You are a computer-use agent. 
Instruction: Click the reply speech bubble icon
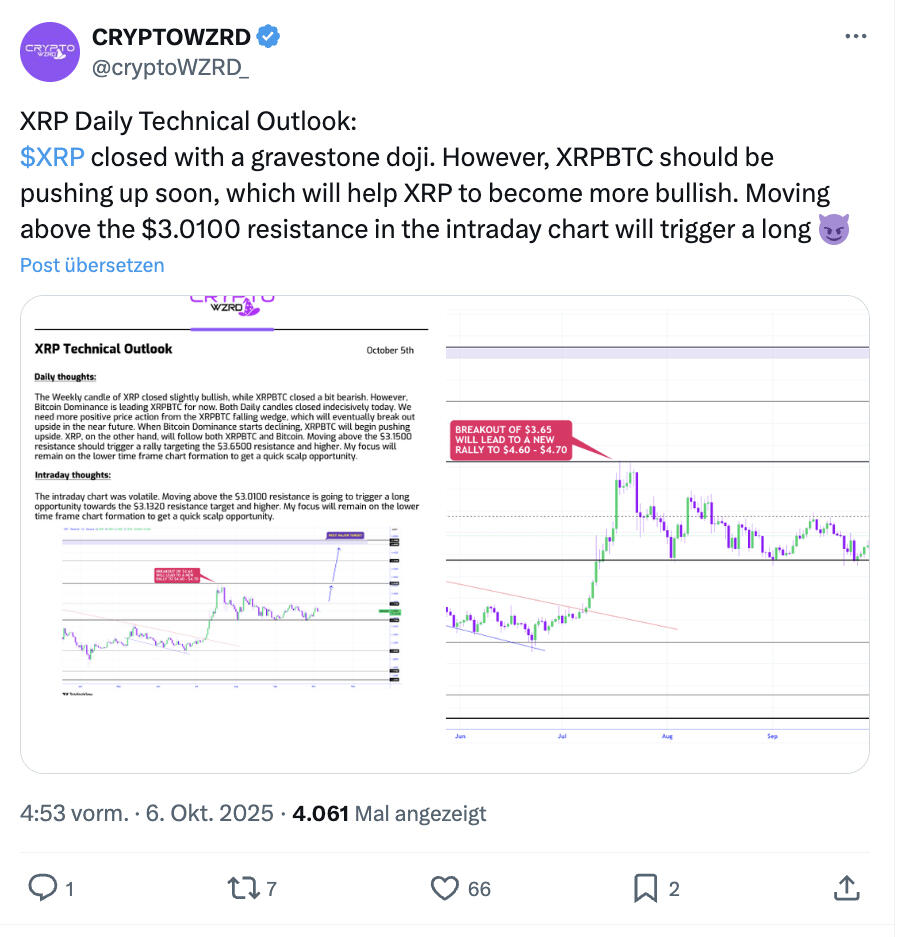pos(42,887)
